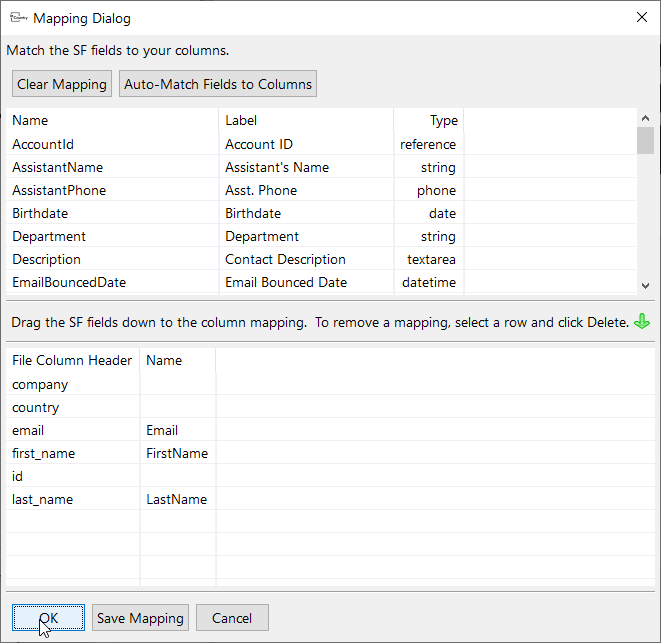Click the File Column Header heading
This screenshot has height=643, width=661.
(x=72, y=360)
